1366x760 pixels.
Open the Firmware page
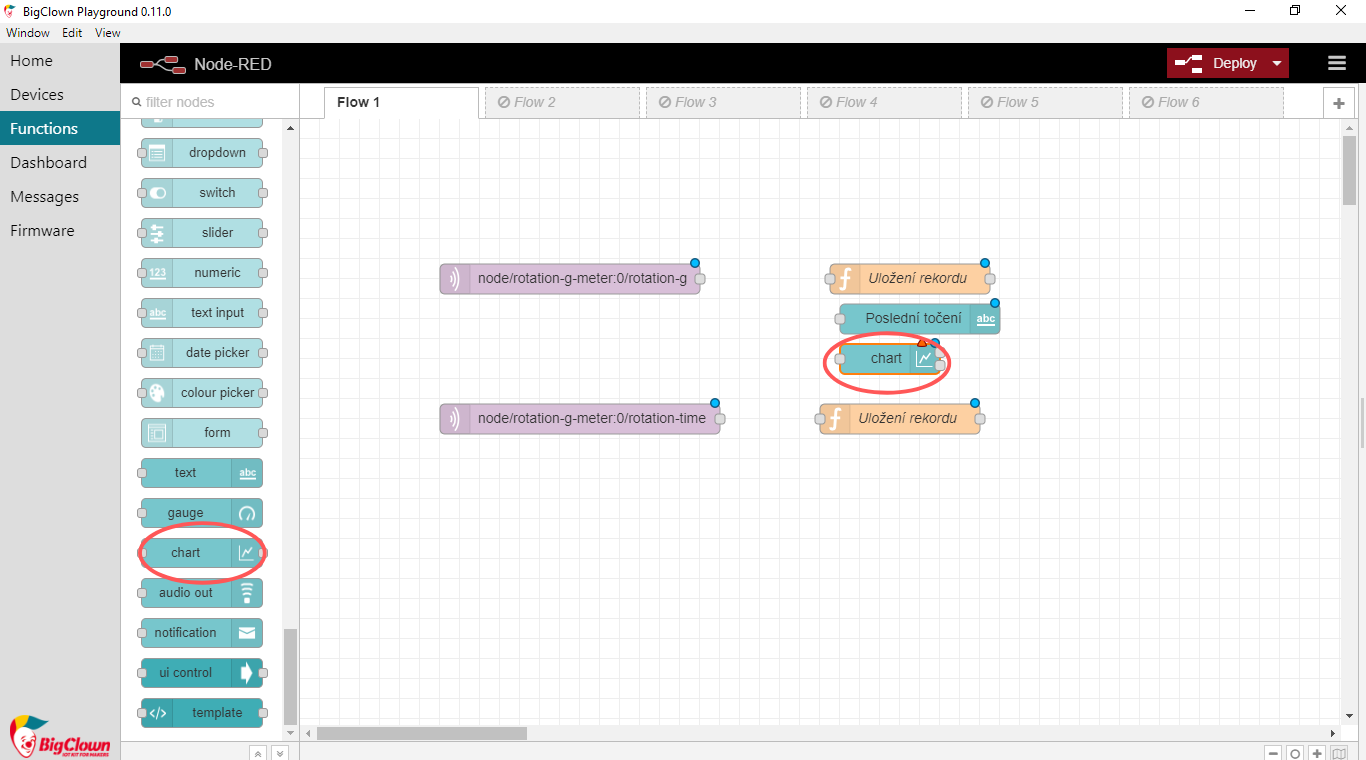pyautogui.click(x=60, y=231)
